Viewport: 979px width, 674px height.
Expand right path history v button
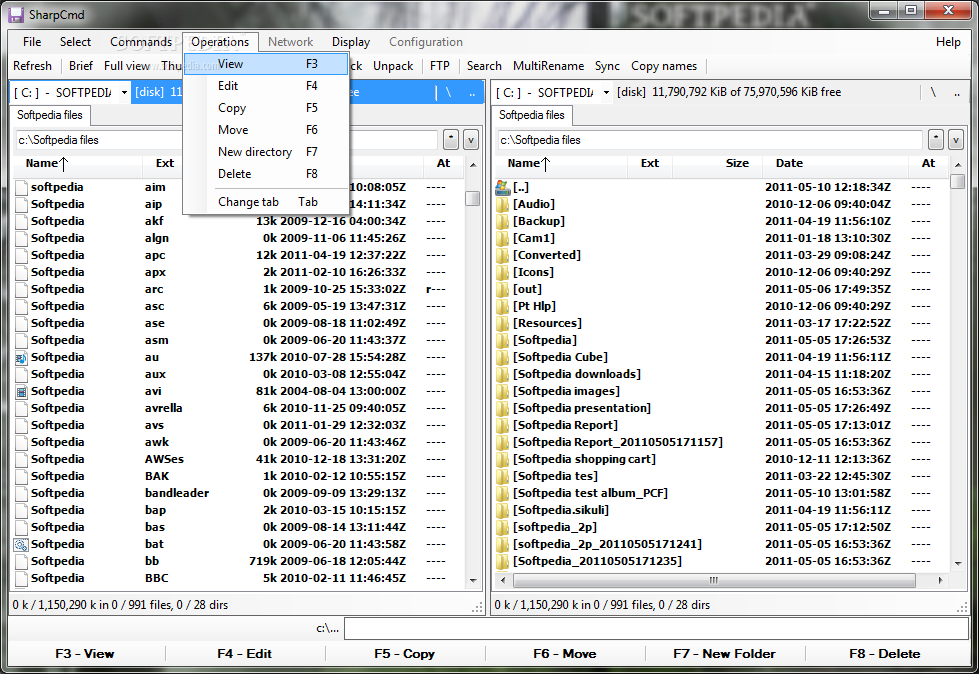click(955, 140)
